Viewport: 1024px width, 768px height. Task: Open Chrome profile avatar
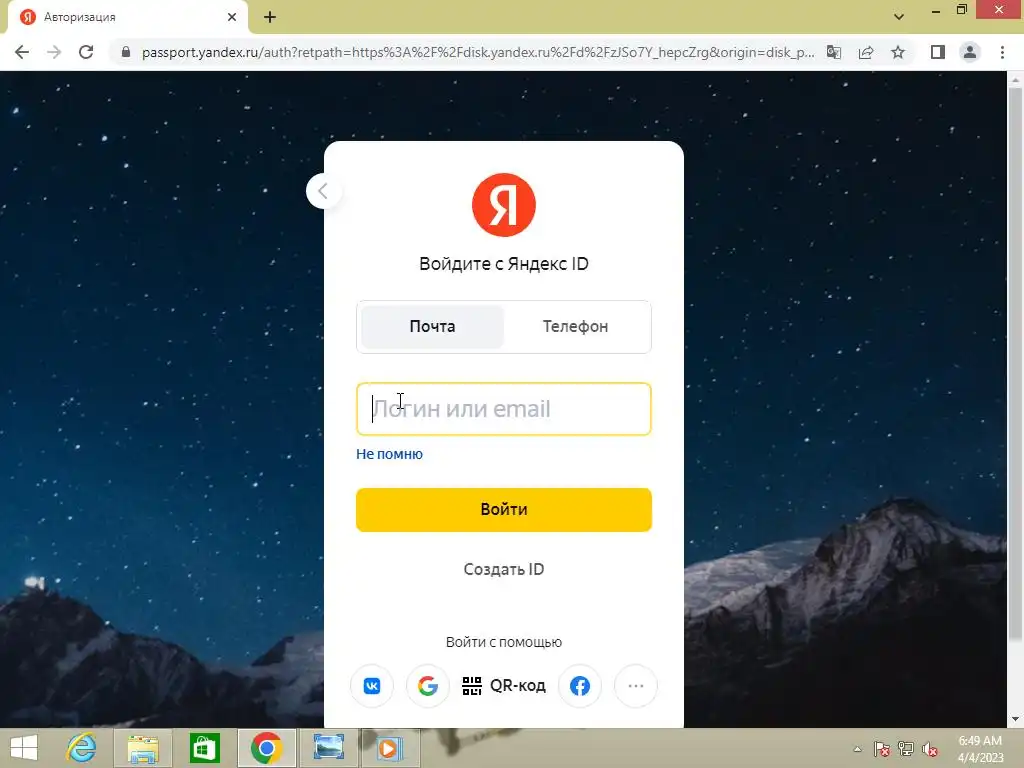[970, 52]
